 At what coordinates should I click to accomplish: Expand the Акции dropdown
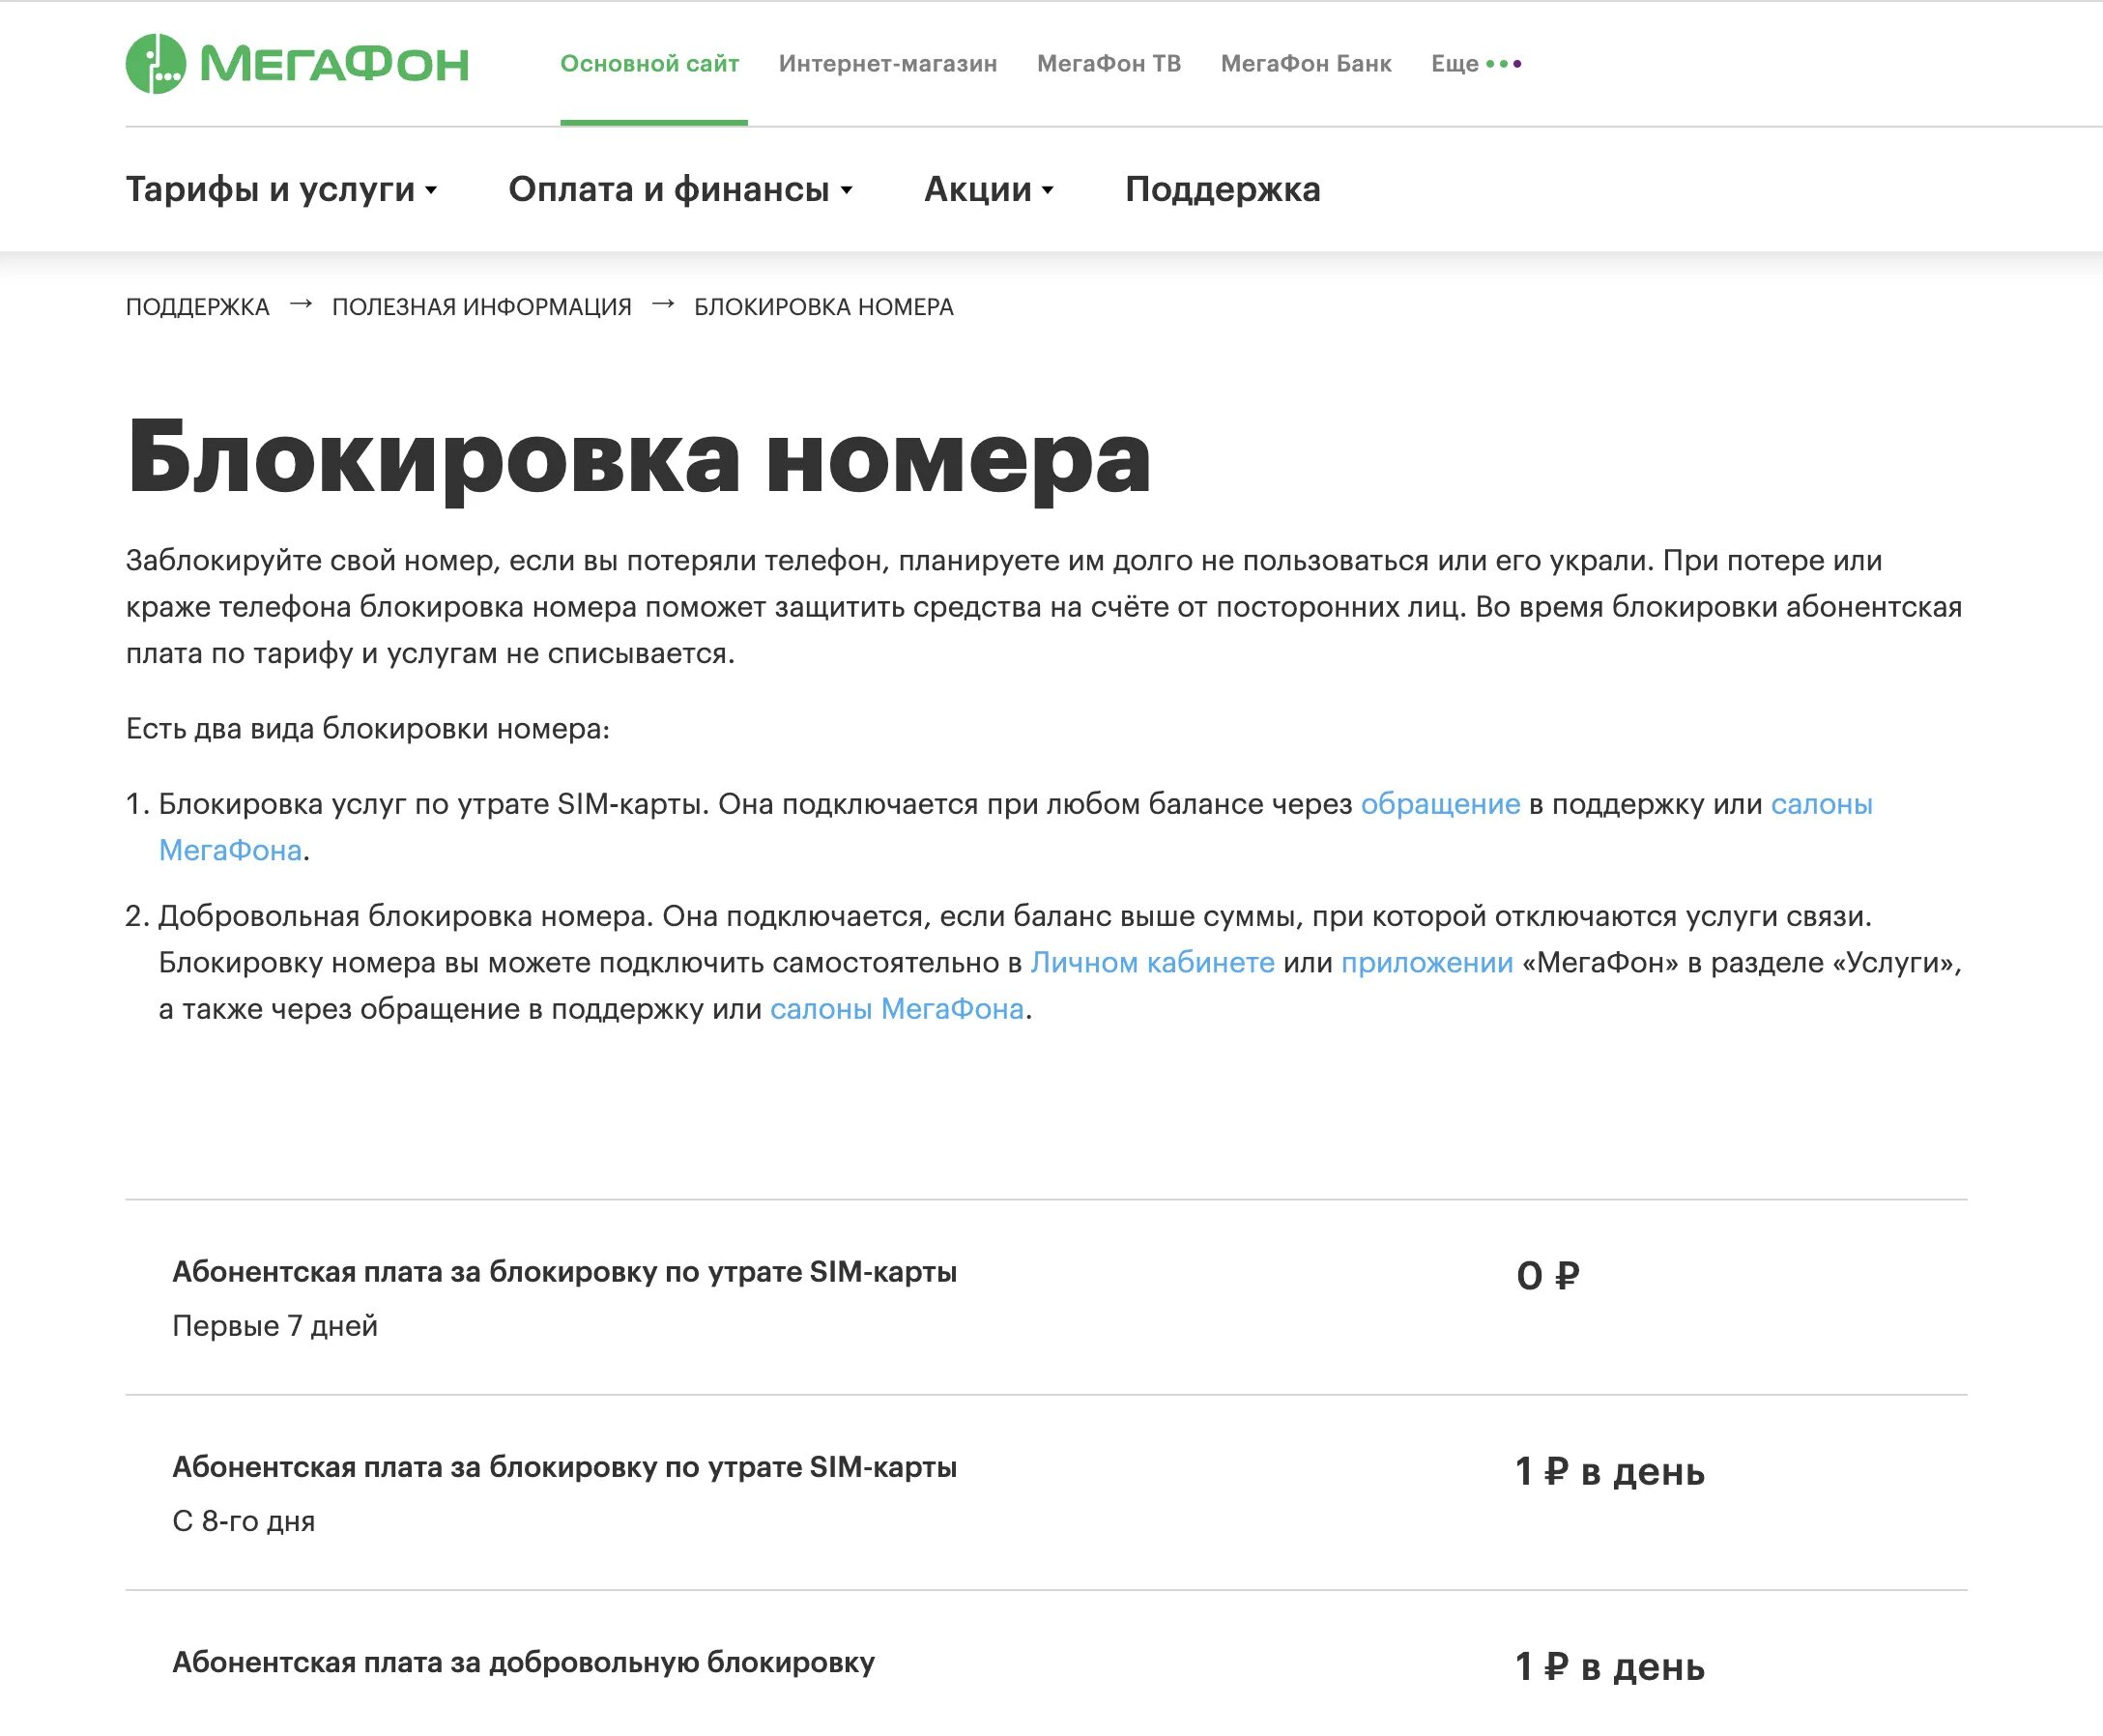pos(989,189)
